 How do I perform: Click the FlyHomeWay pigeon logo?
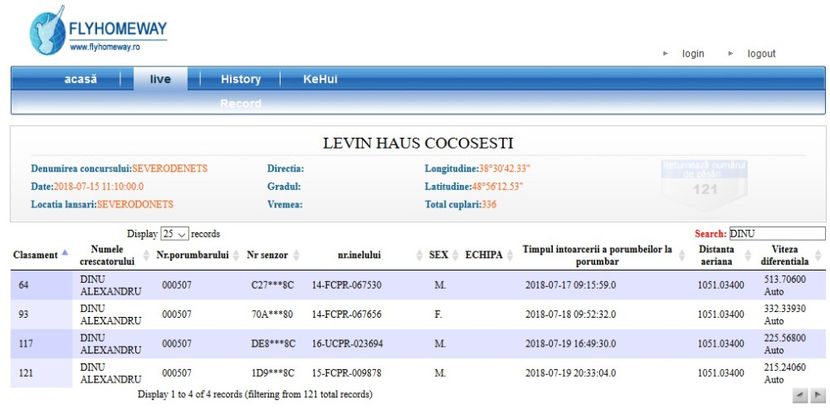coord(50,32)
